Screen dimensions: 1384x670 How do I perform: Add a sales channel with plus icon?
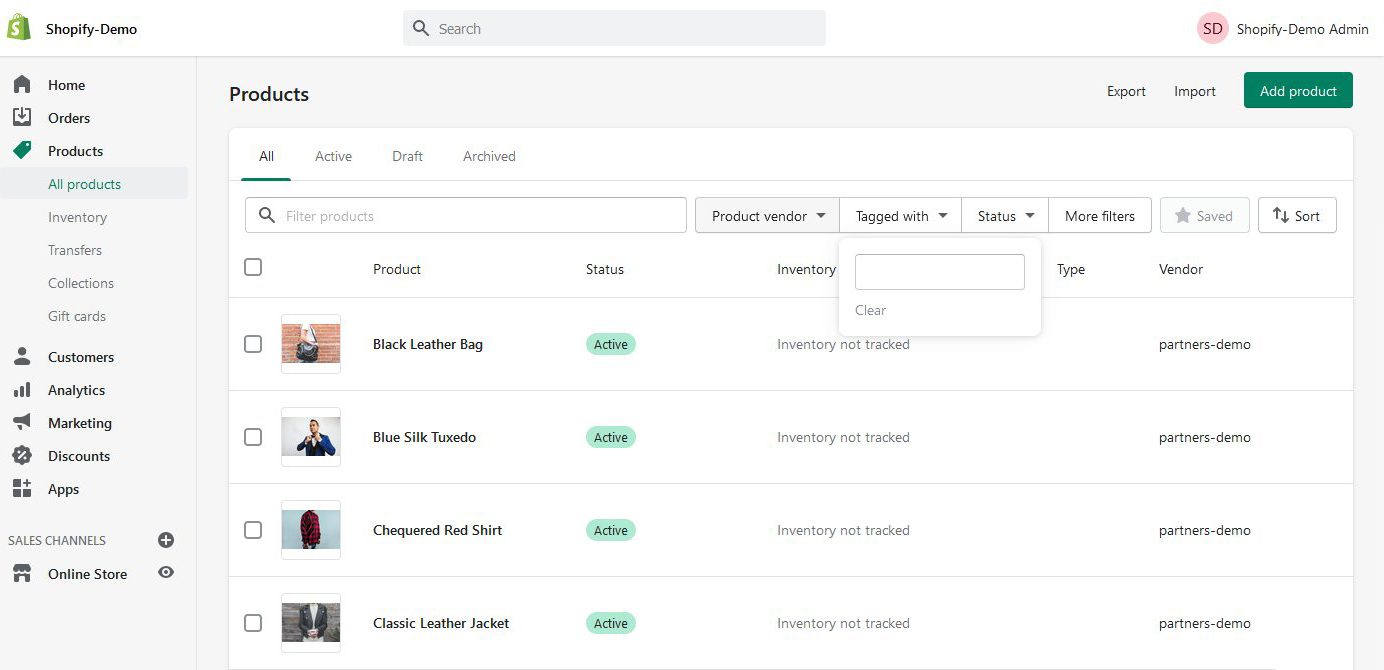[x=166, y=540]
